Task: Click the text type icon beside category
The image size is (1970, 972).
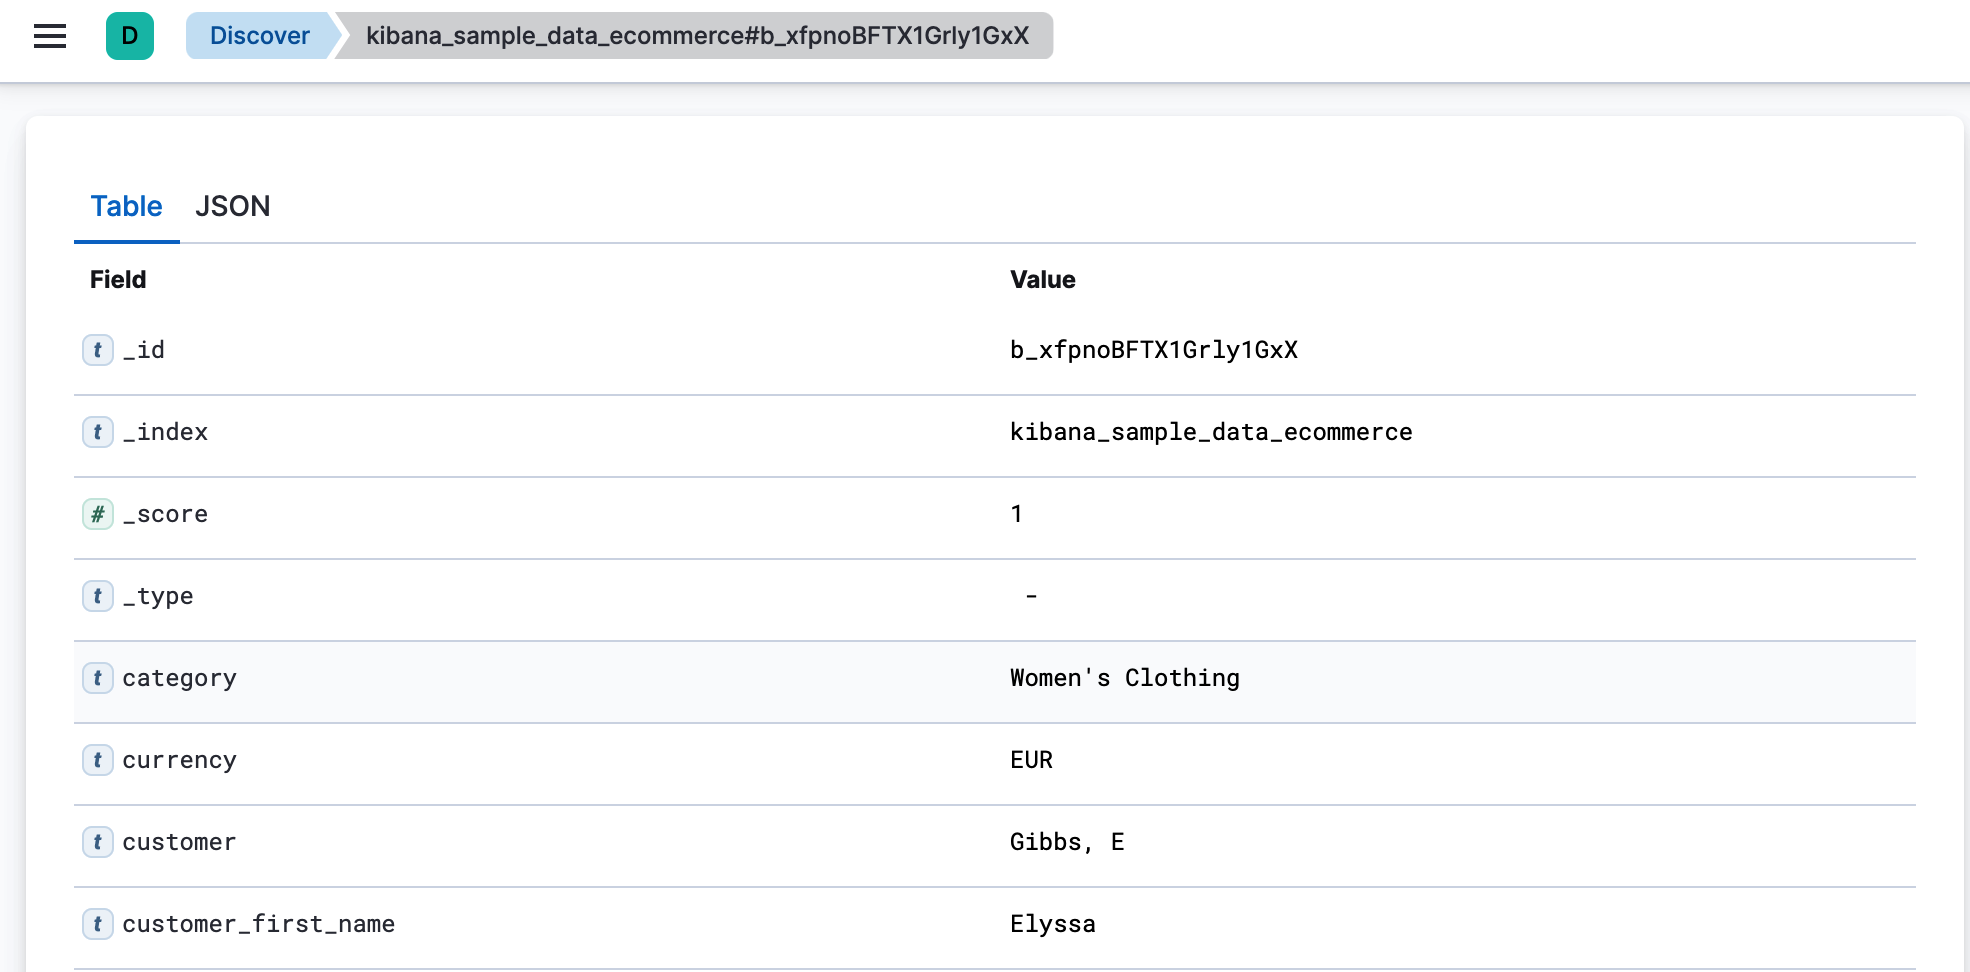Action: [x=97, y=678]
